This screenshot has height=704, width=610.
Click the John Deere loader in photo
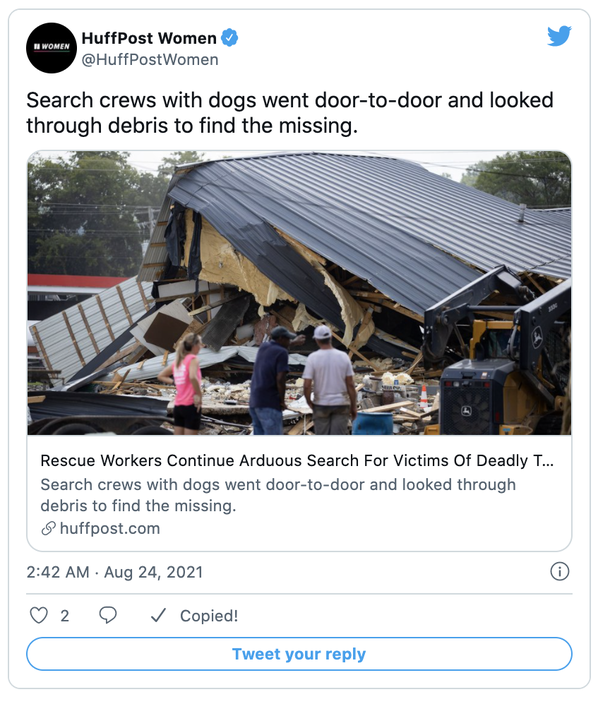(498, 355)
